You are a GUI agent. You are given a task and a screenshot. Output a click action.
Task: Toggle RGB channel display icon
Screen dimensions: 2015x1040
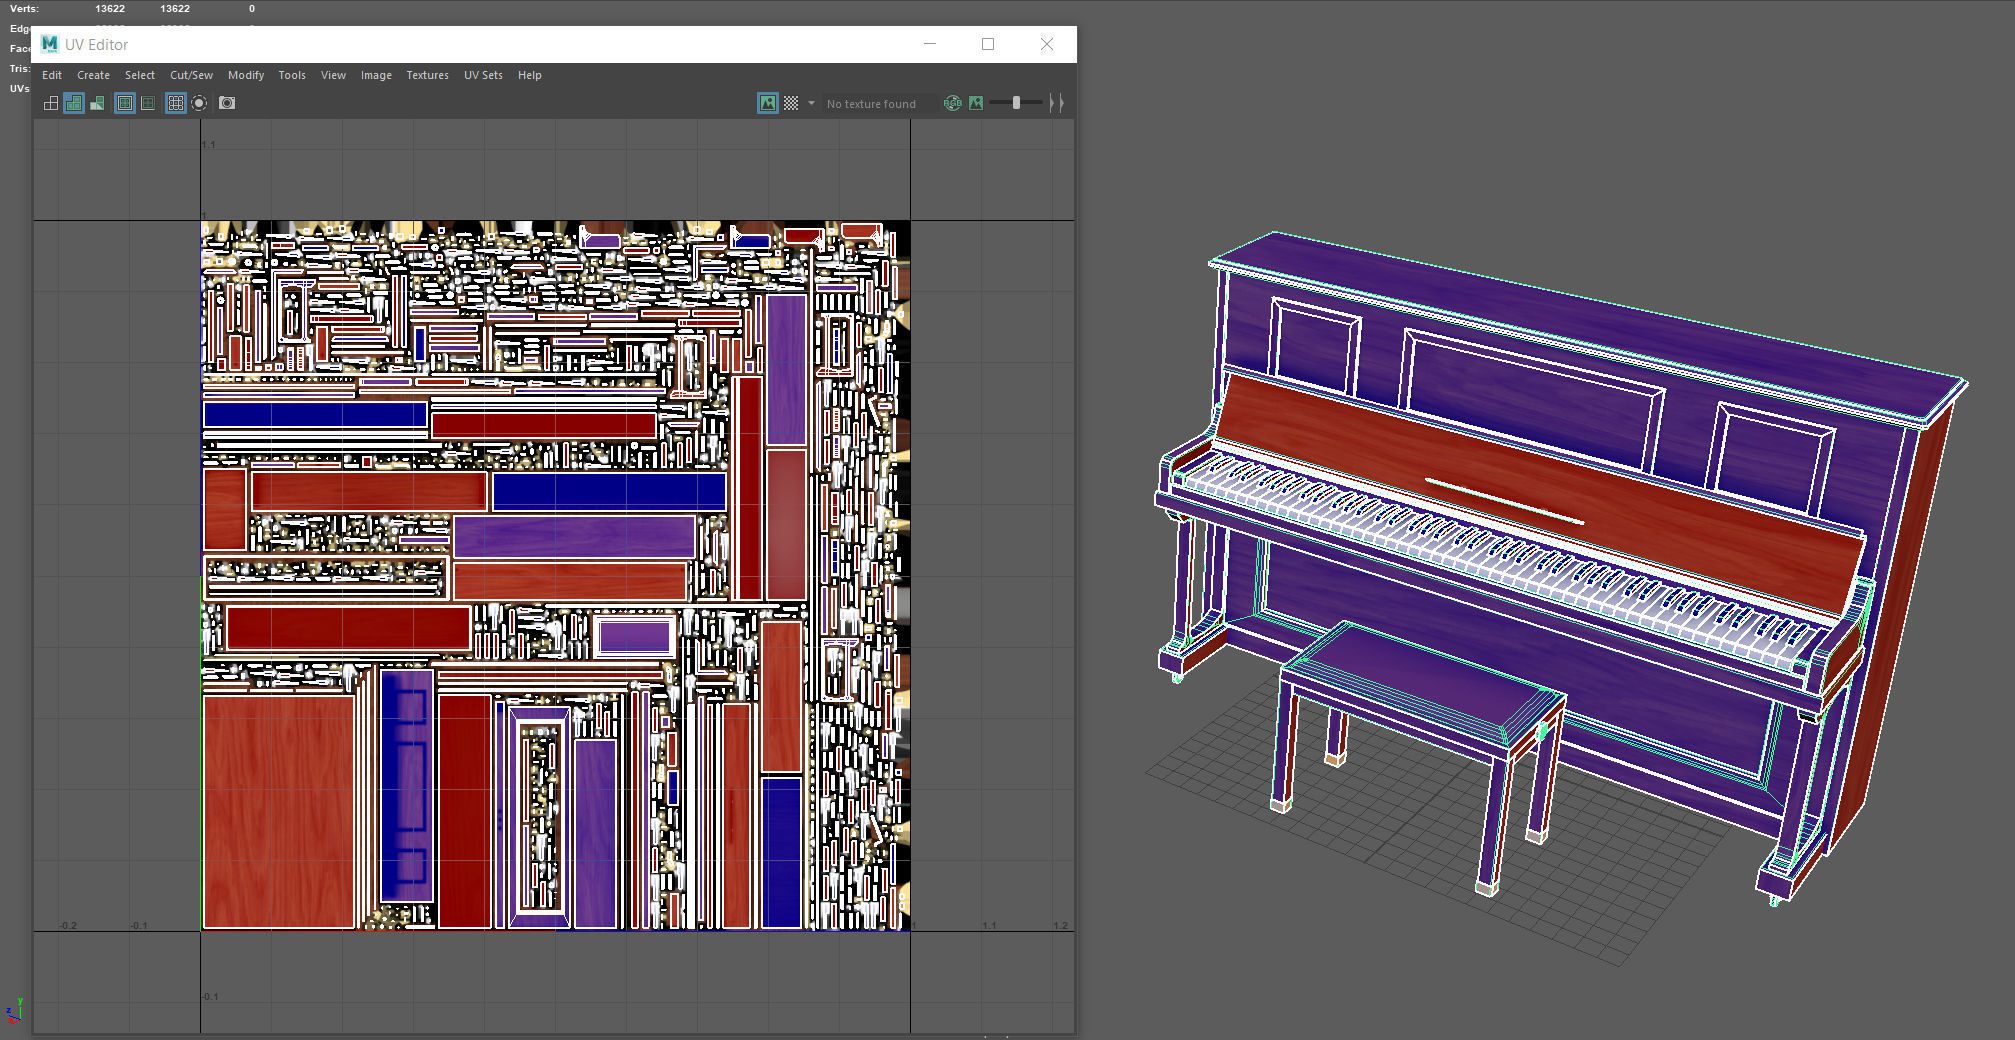tap(953, 103)
